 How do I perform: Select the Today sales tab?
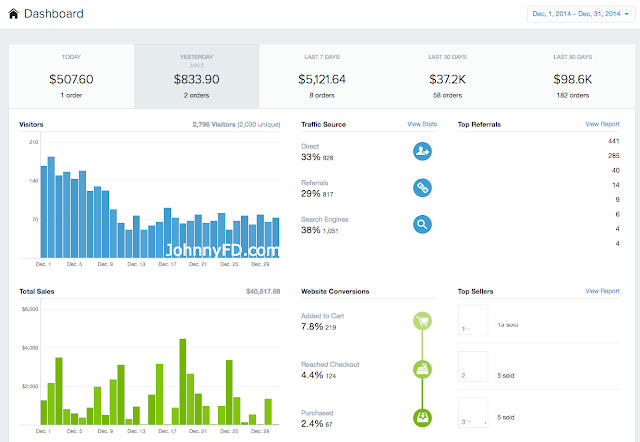tap(71, 76)
